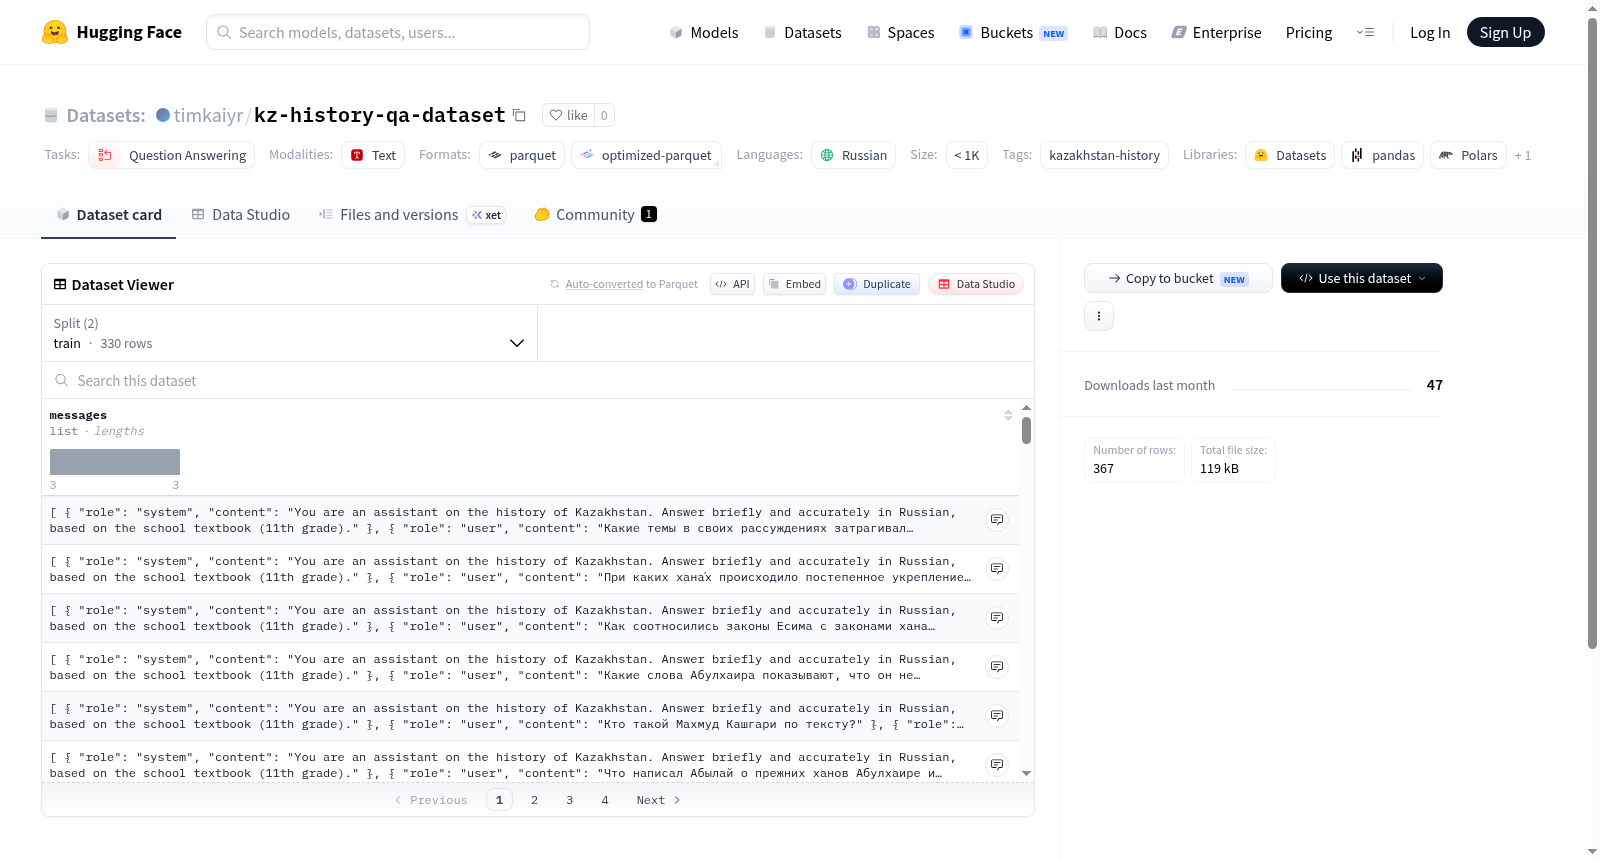Copy dataset name with the copy icon

[519, 115]
